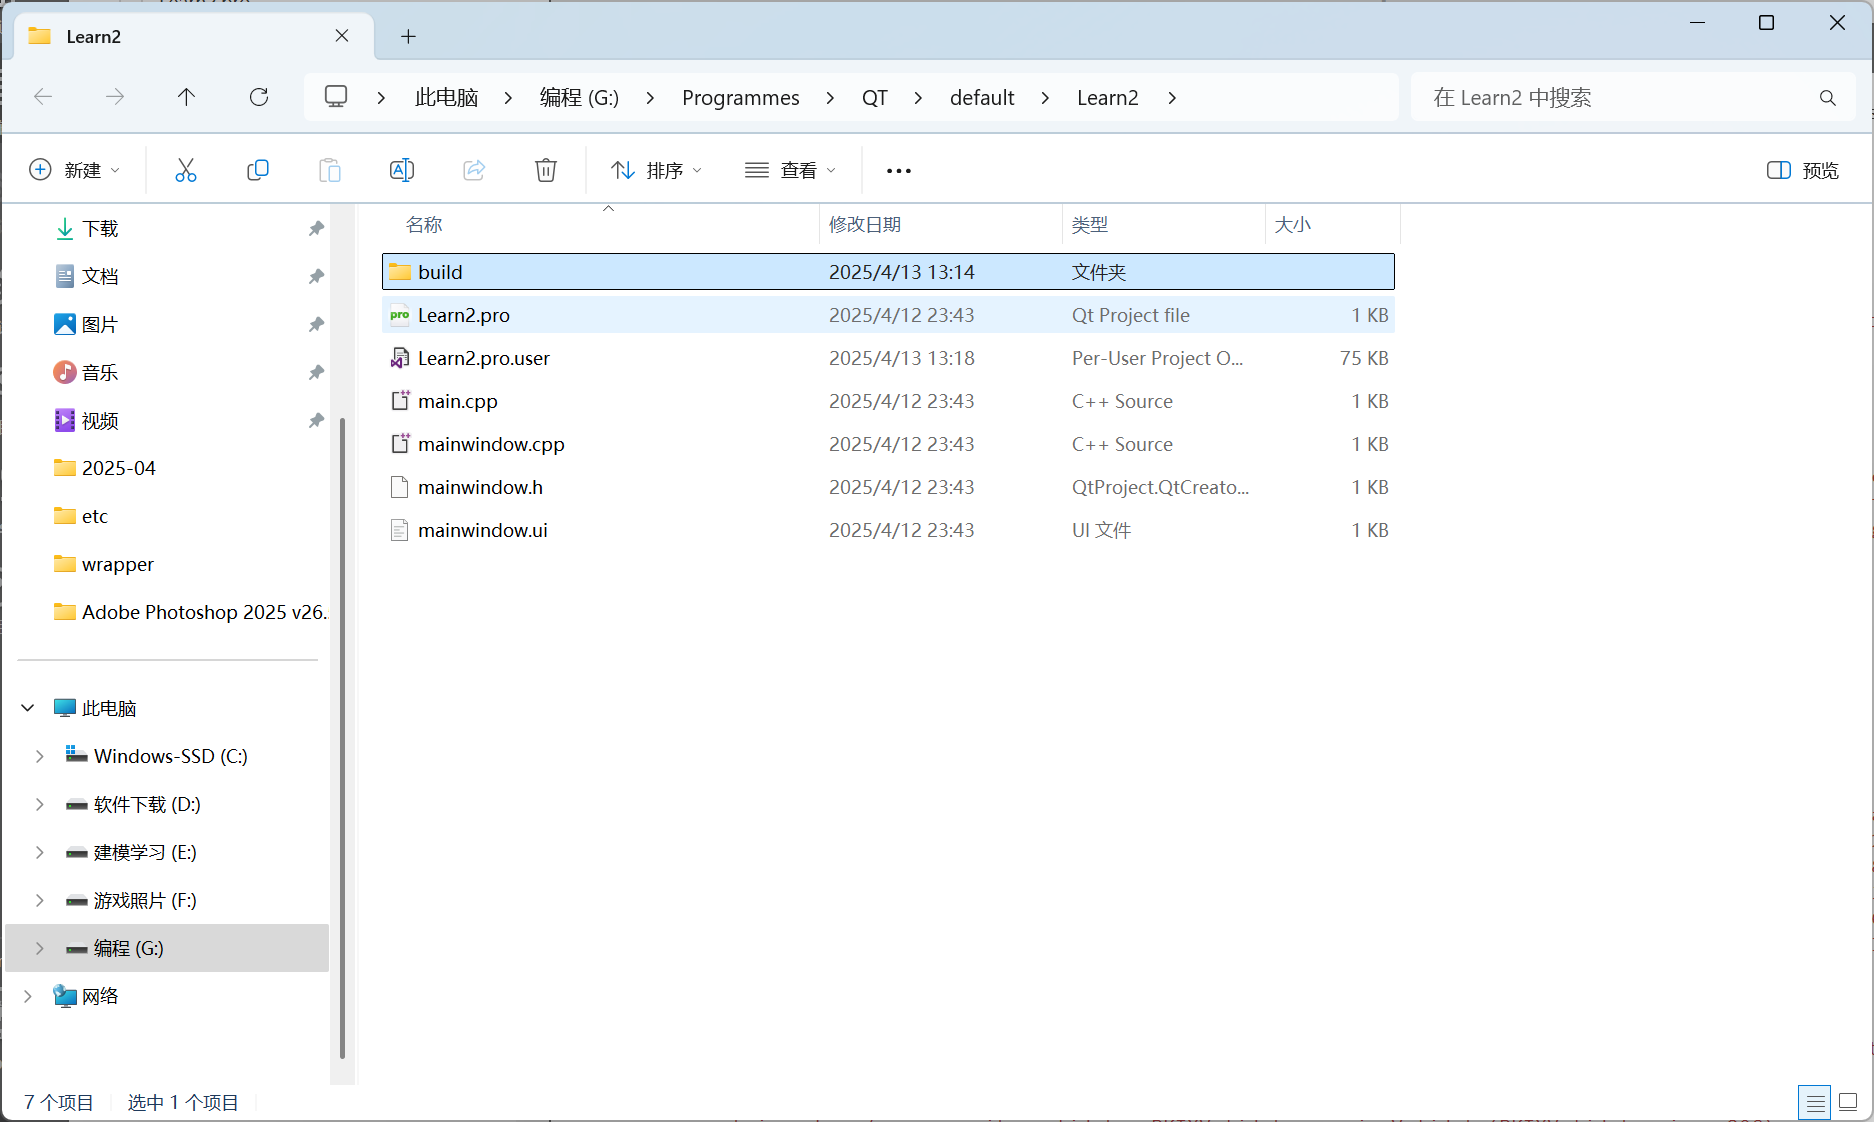Click the monitor icon in address bar

click(336, 97)
